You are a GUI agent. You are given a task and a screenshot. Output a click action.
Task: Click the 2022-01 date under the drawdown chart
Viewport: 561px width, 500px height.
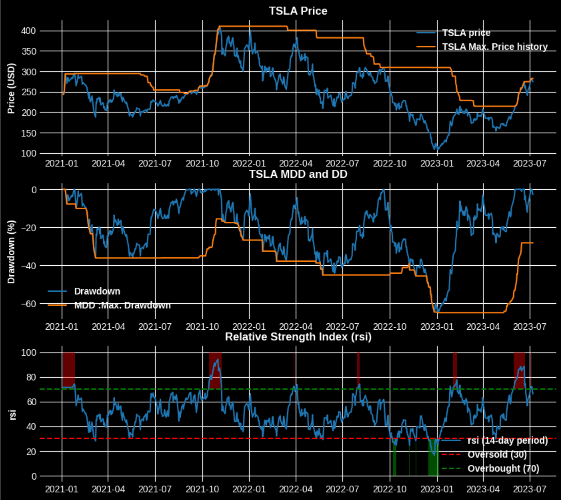tap(249, 327)
